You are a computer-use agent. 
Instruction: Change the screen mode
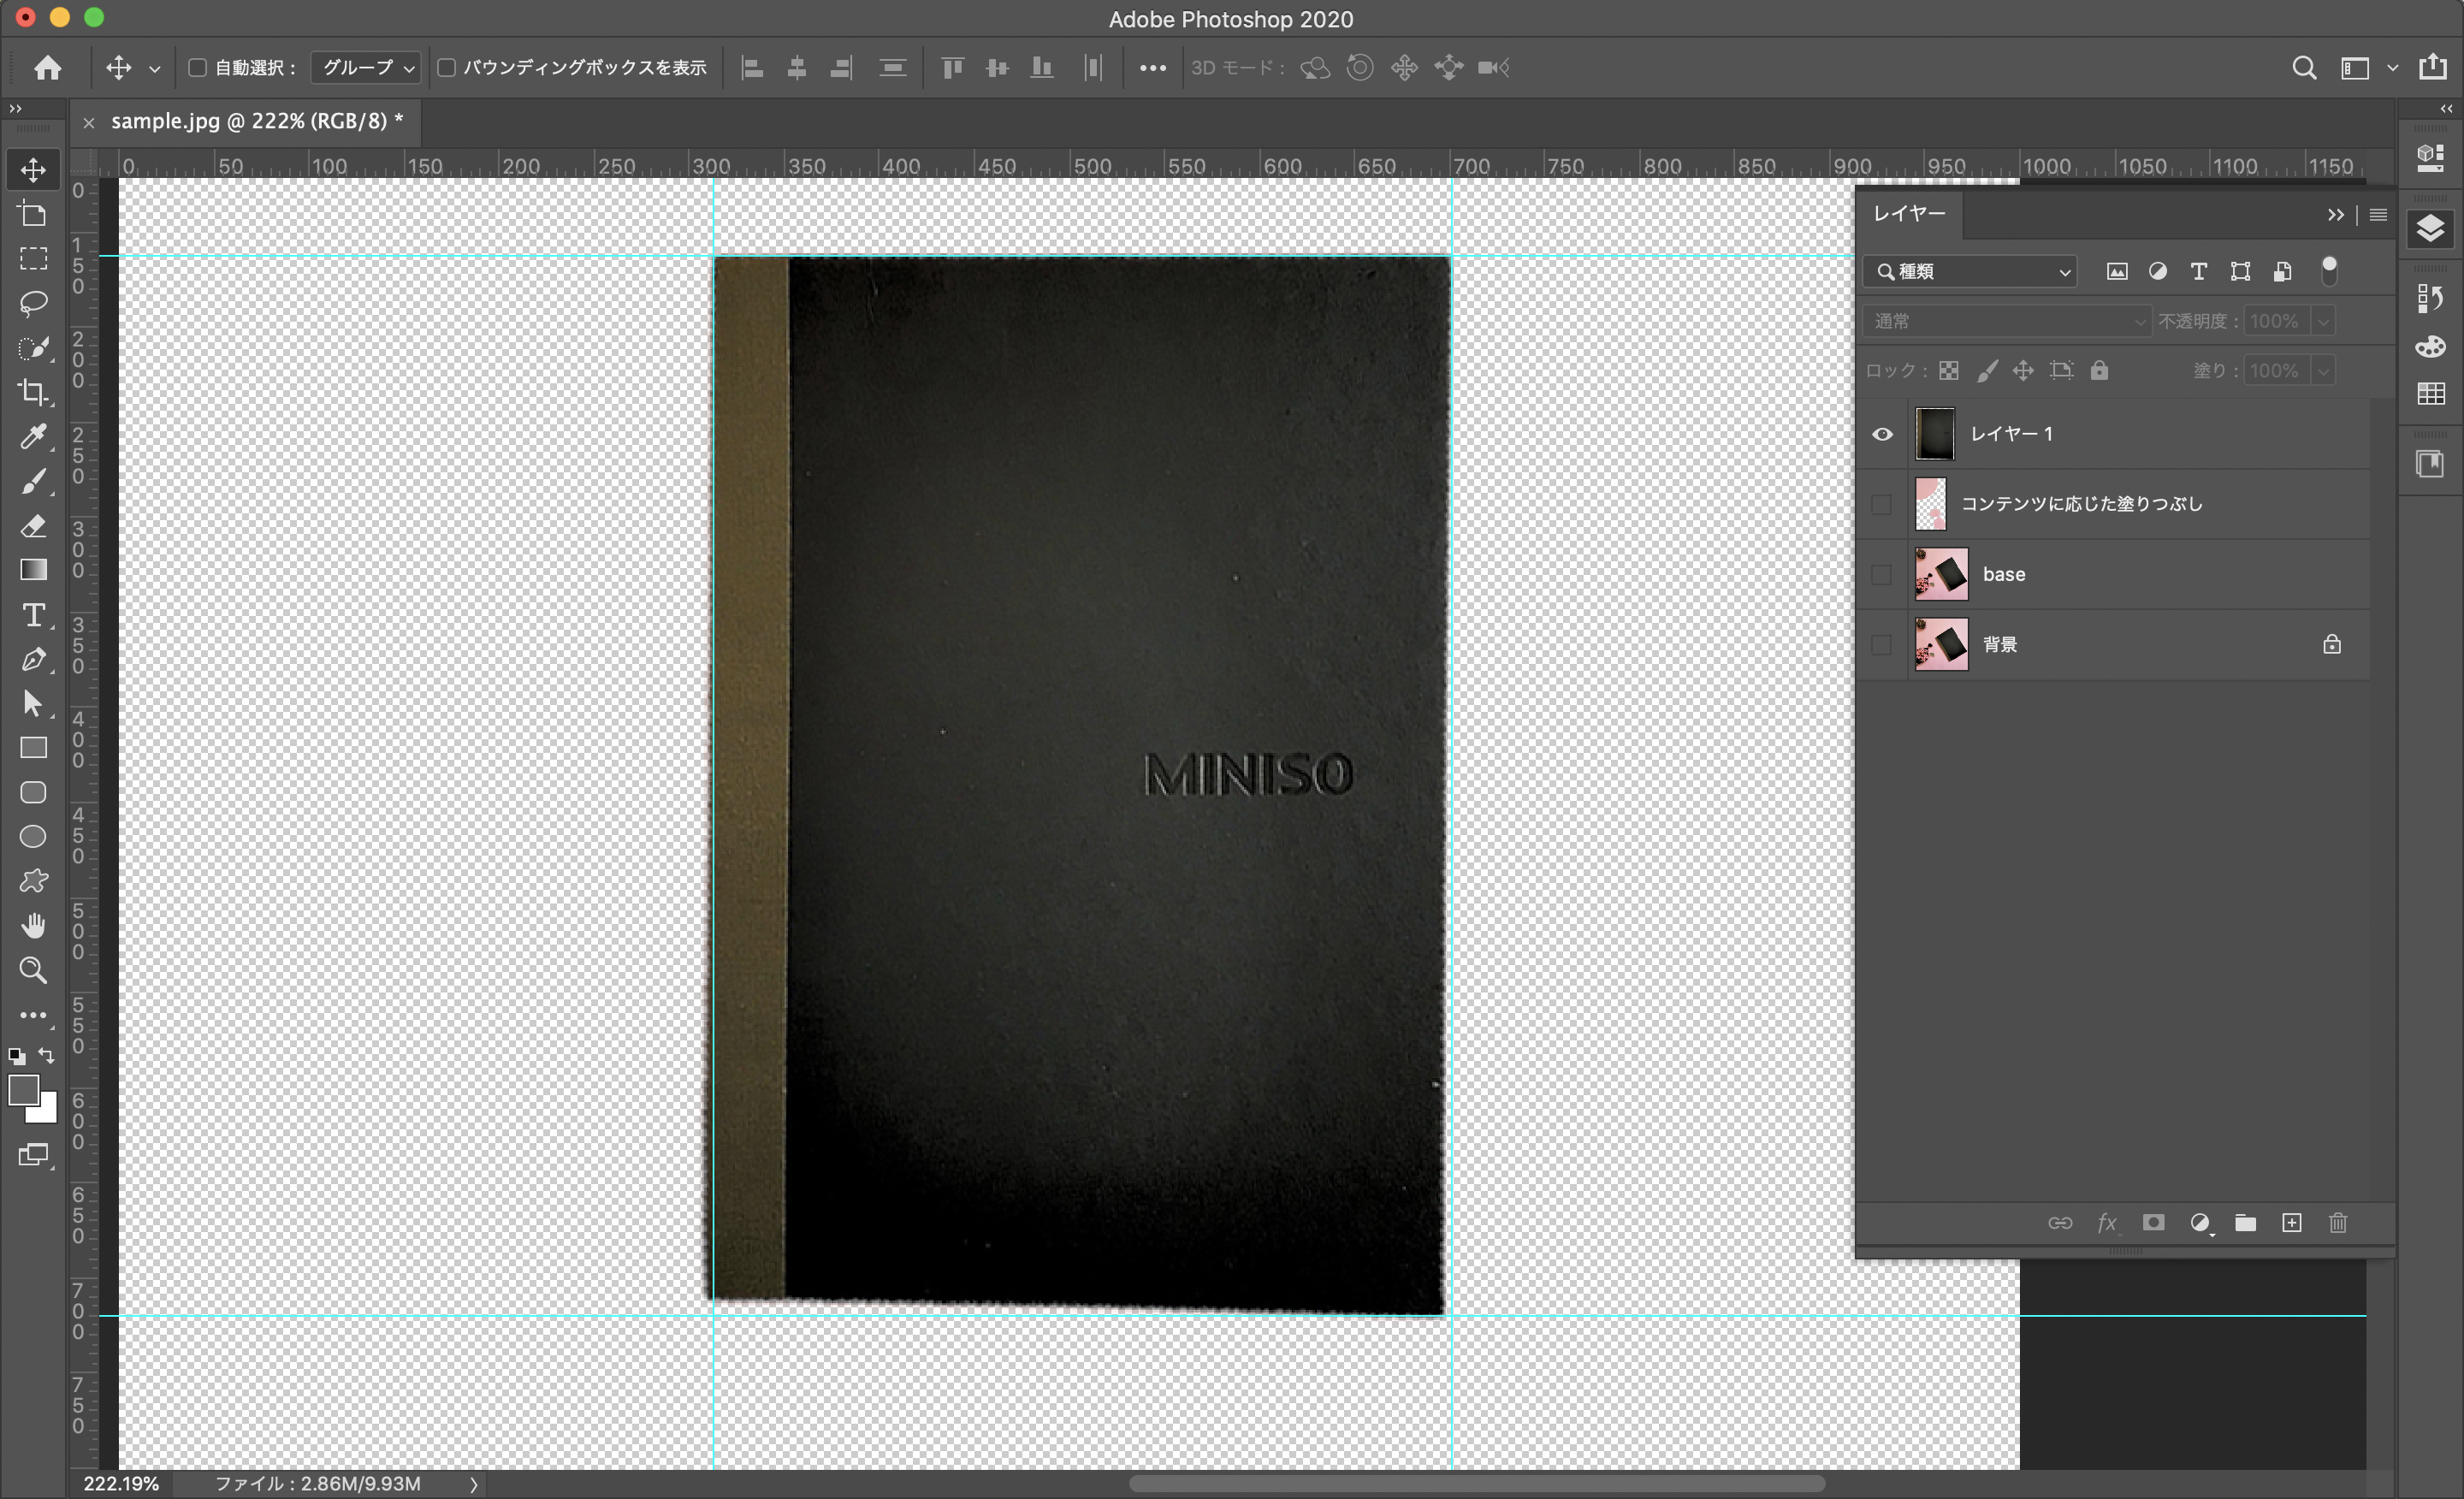(x=33, y=1155)
